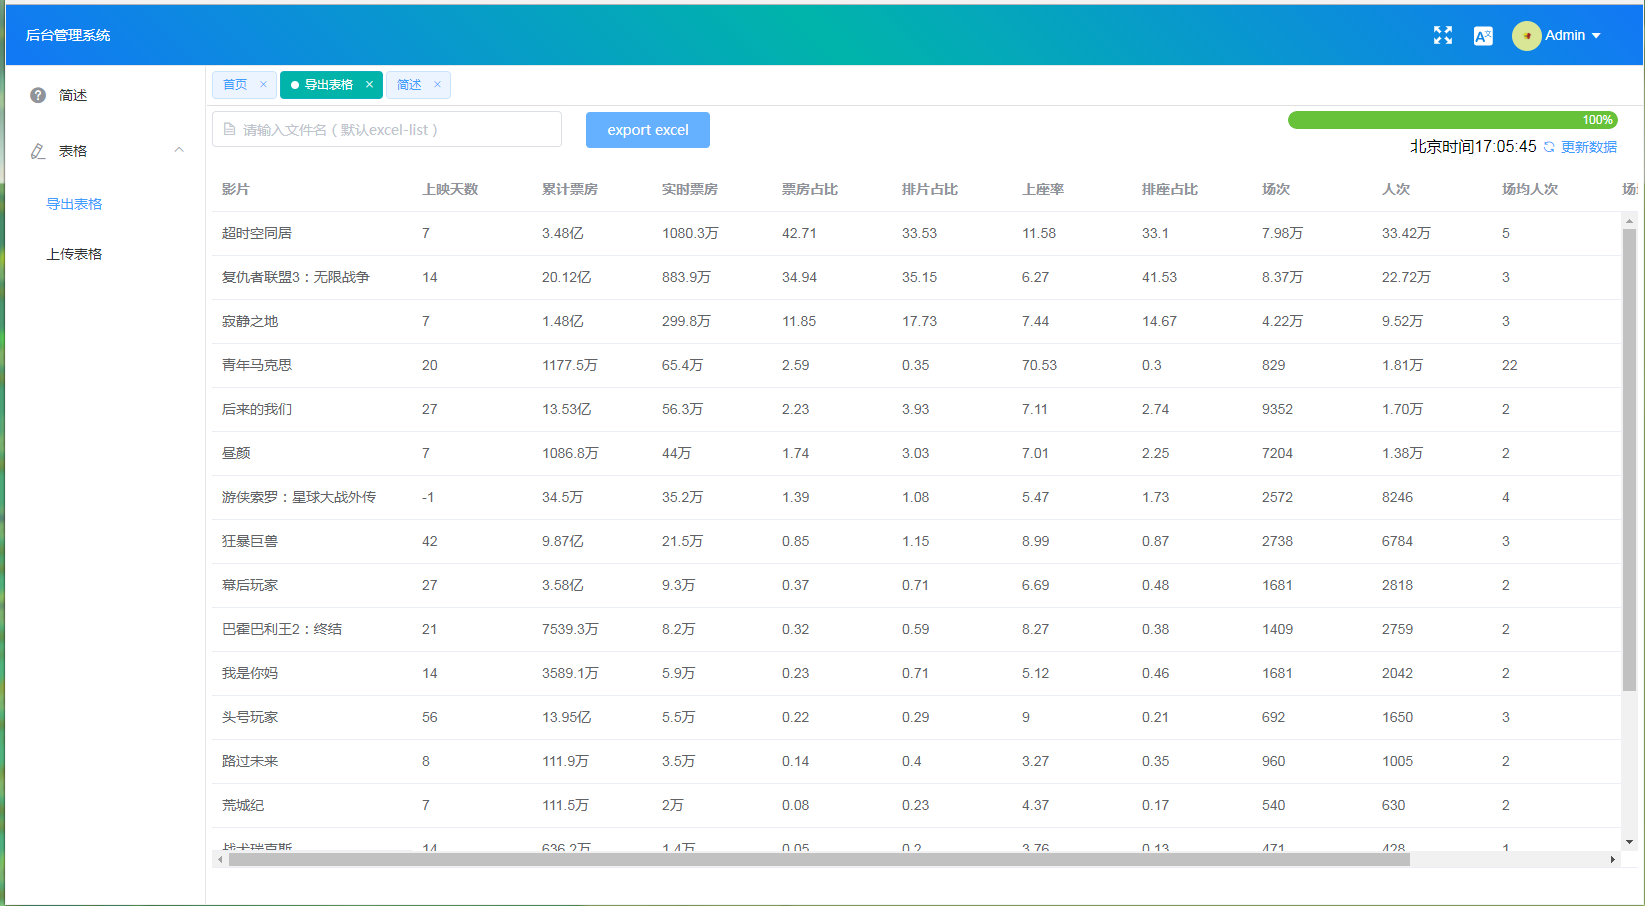Click the Admin avatar image
Viewport: 1645px width, 906px height.
tap(1526, 36)
